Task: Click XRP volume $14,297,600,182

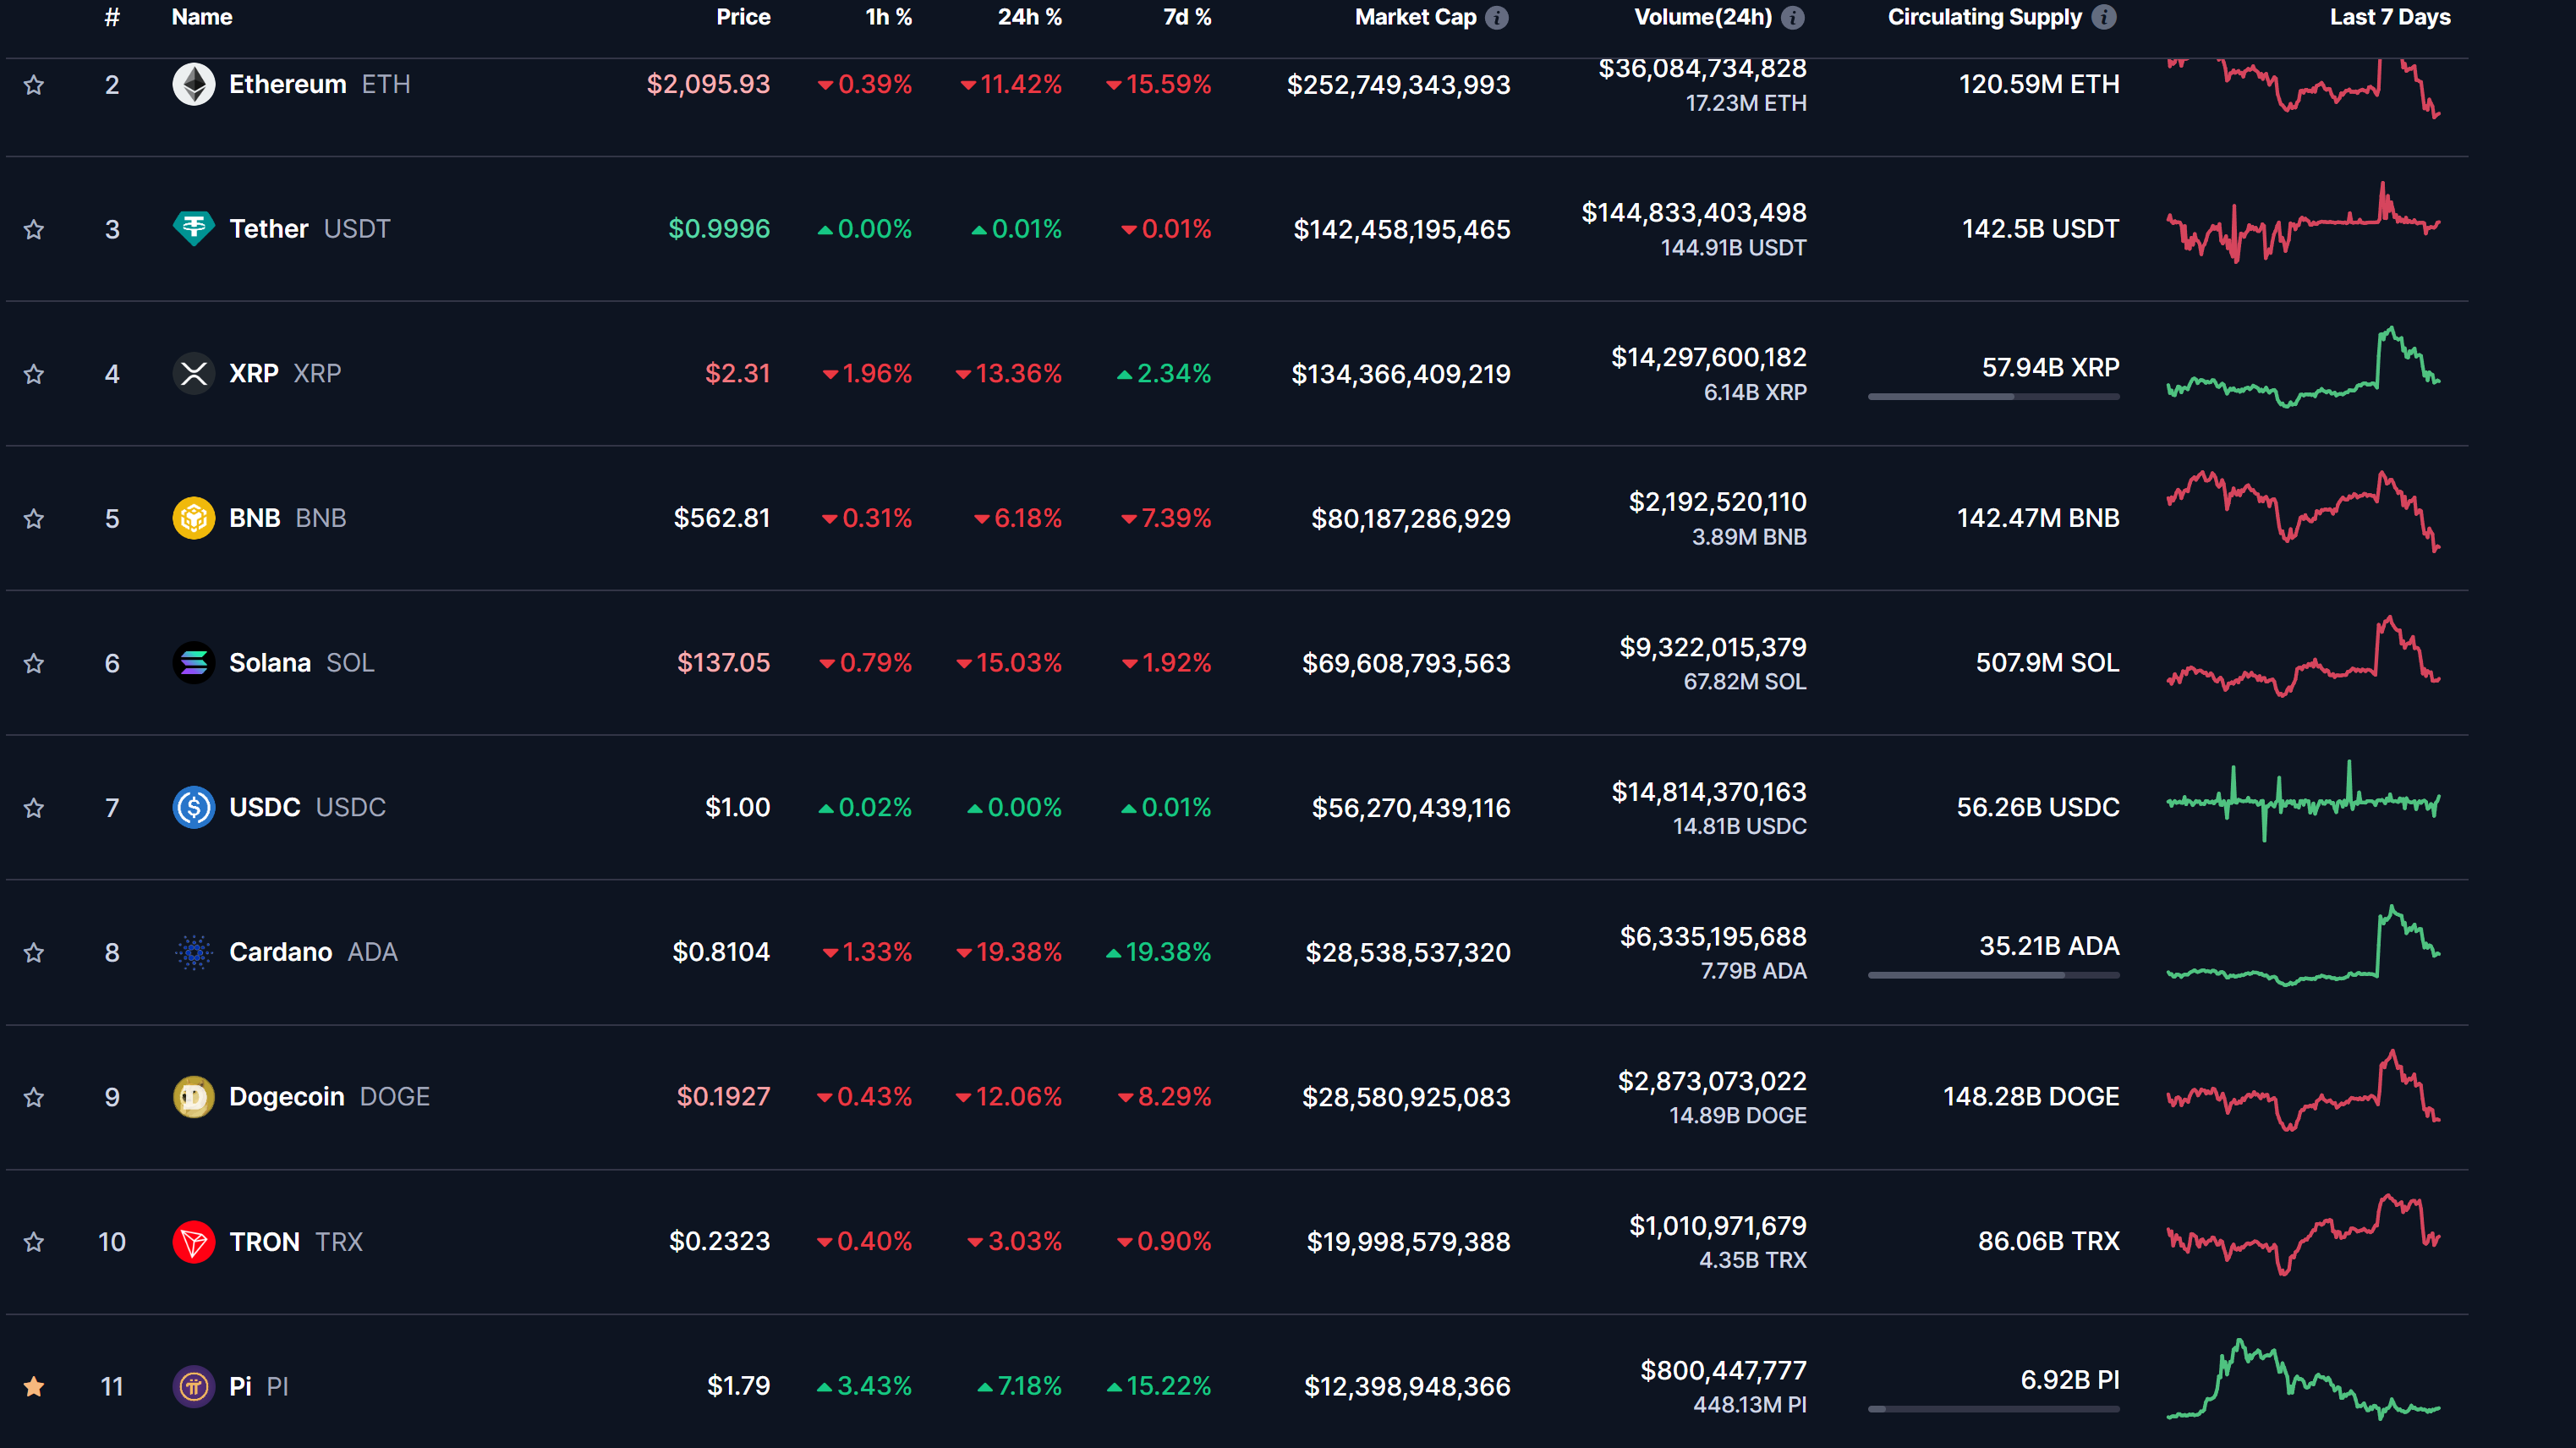Action: point(1709,358)
